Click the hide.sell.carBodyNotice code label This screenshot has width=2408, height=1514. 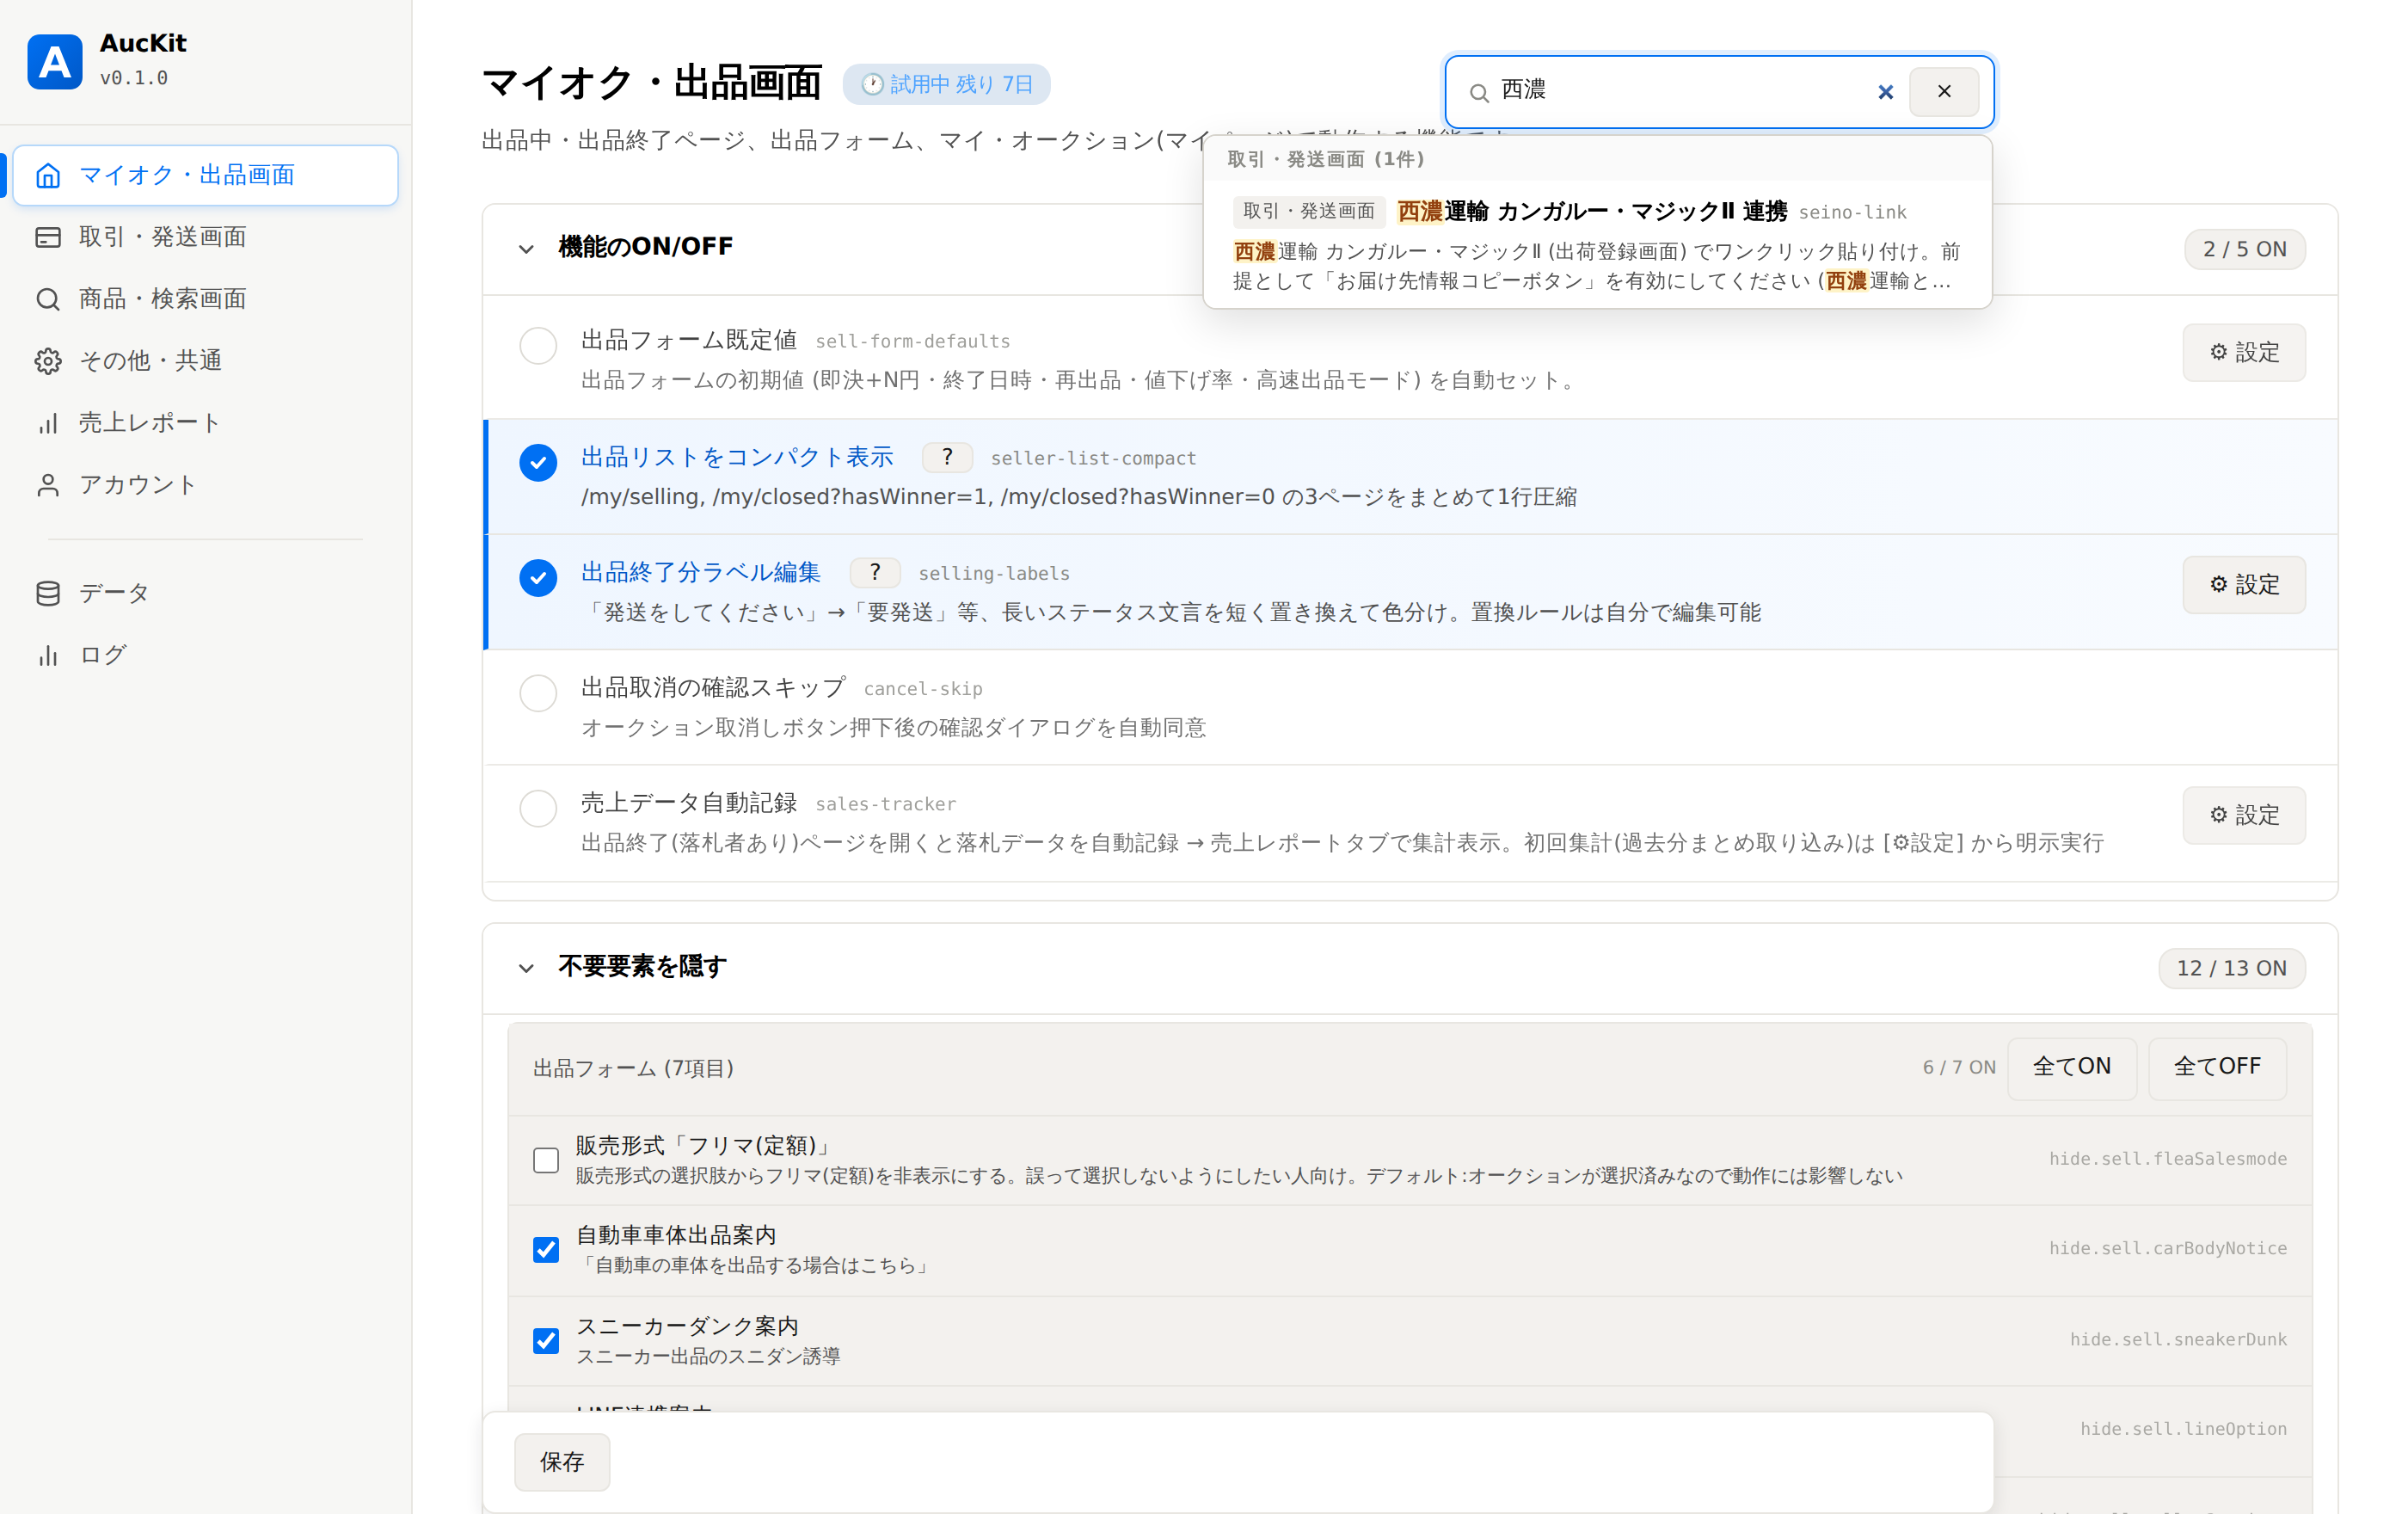pyautogui.click(x=2168, y=1248)
